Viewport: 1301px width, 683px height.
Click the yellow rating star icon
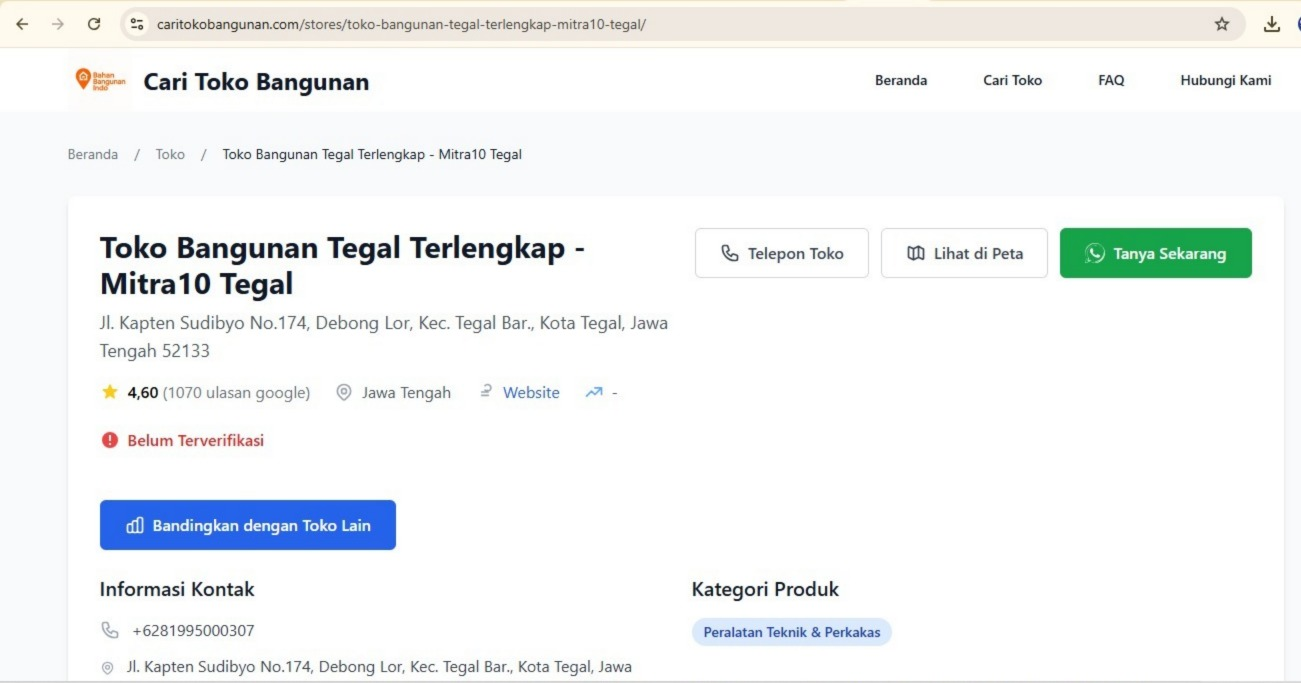click(110, 392)
